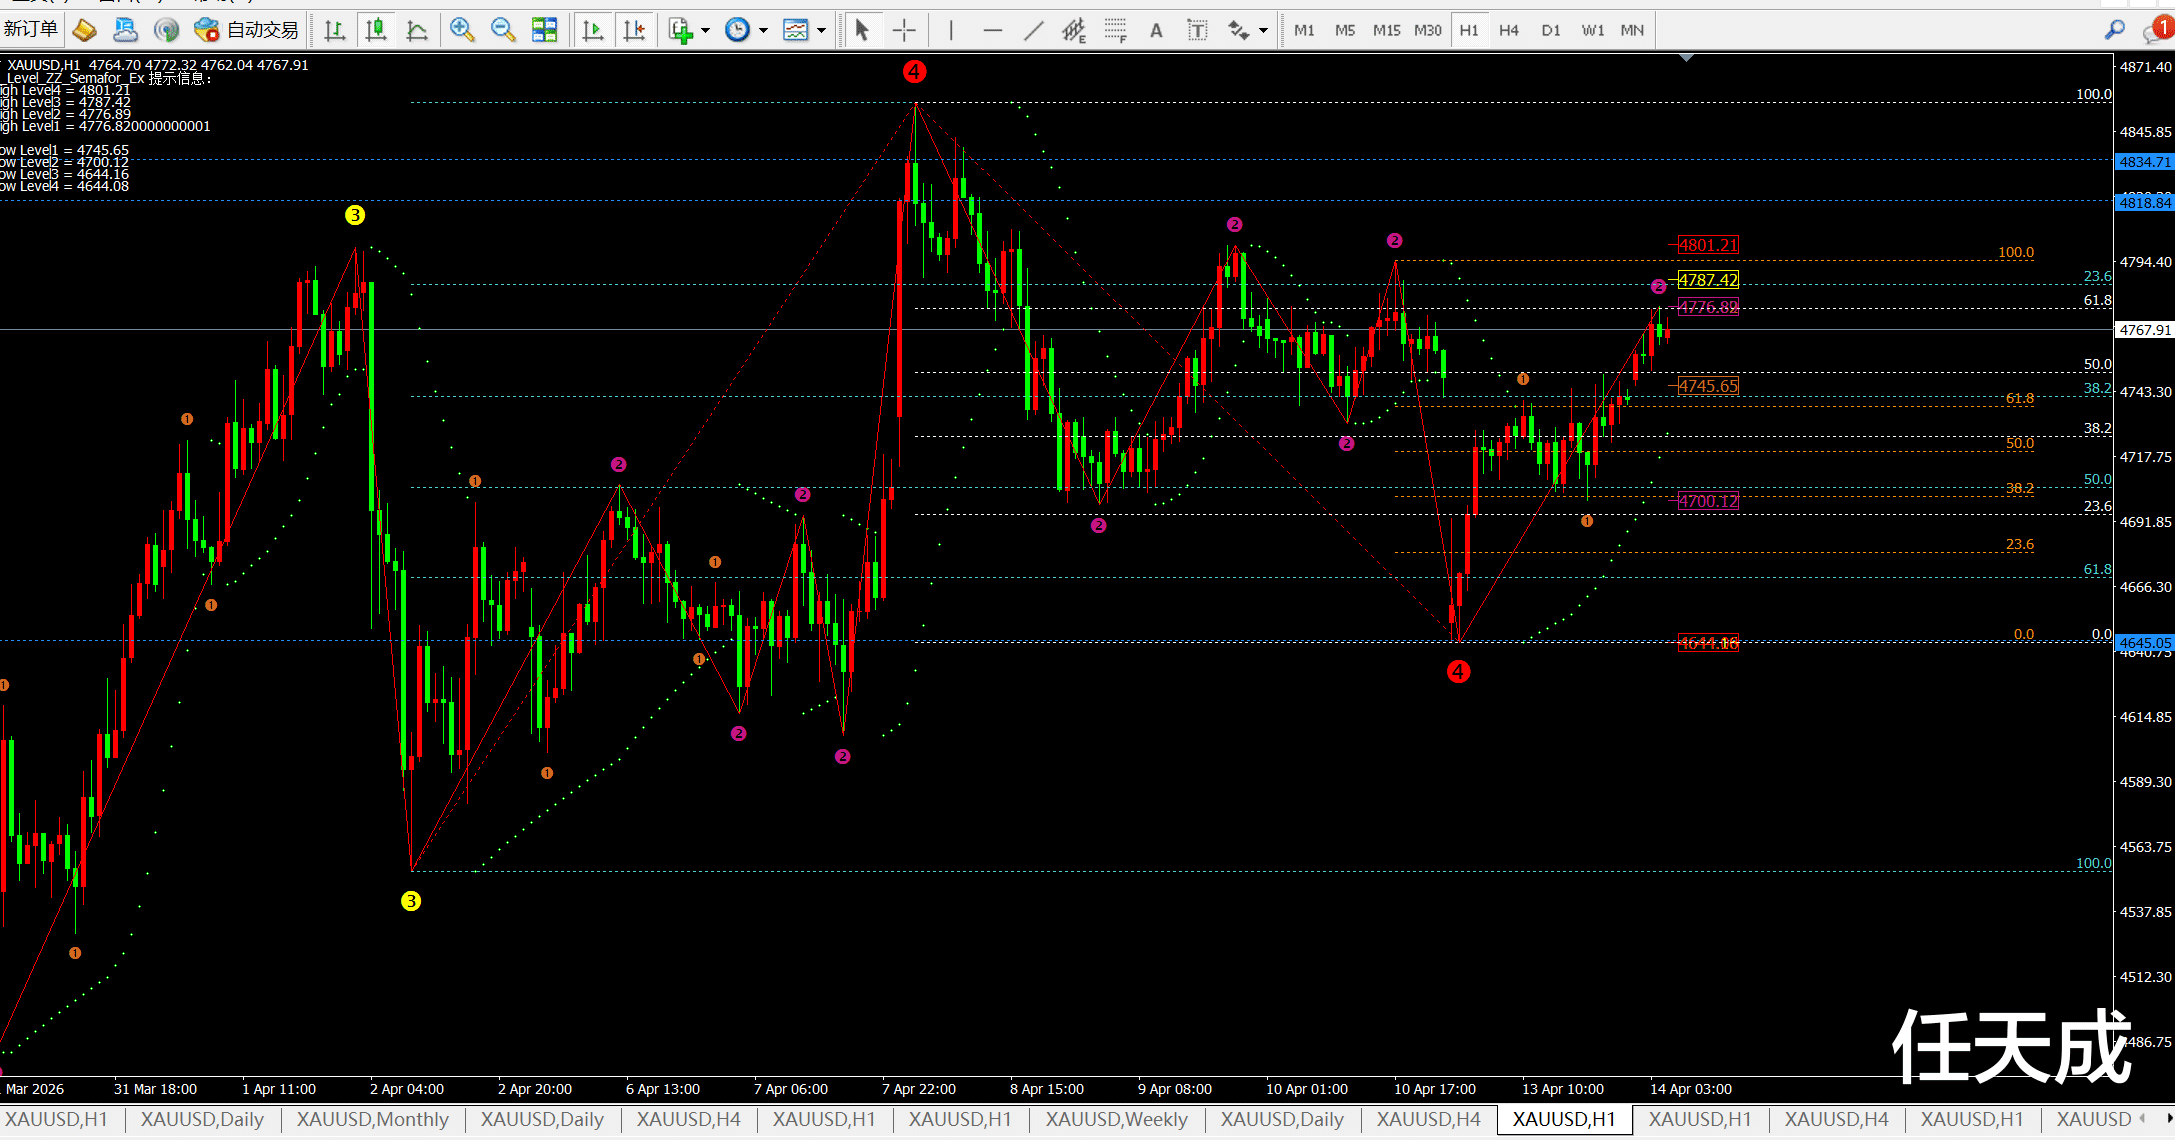Switch chart to line chart mode
The image size is (2175, 1140).
point(417,31)
